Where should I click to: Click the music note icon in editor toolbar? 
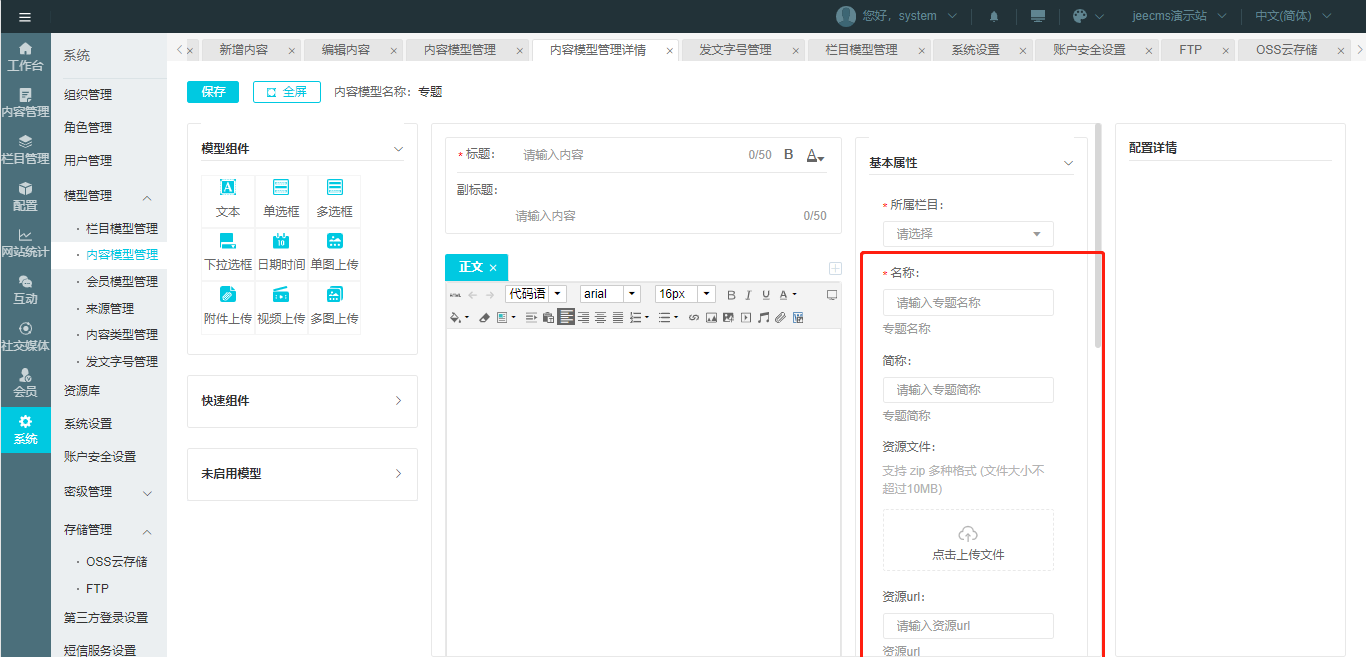click(763, 318)
